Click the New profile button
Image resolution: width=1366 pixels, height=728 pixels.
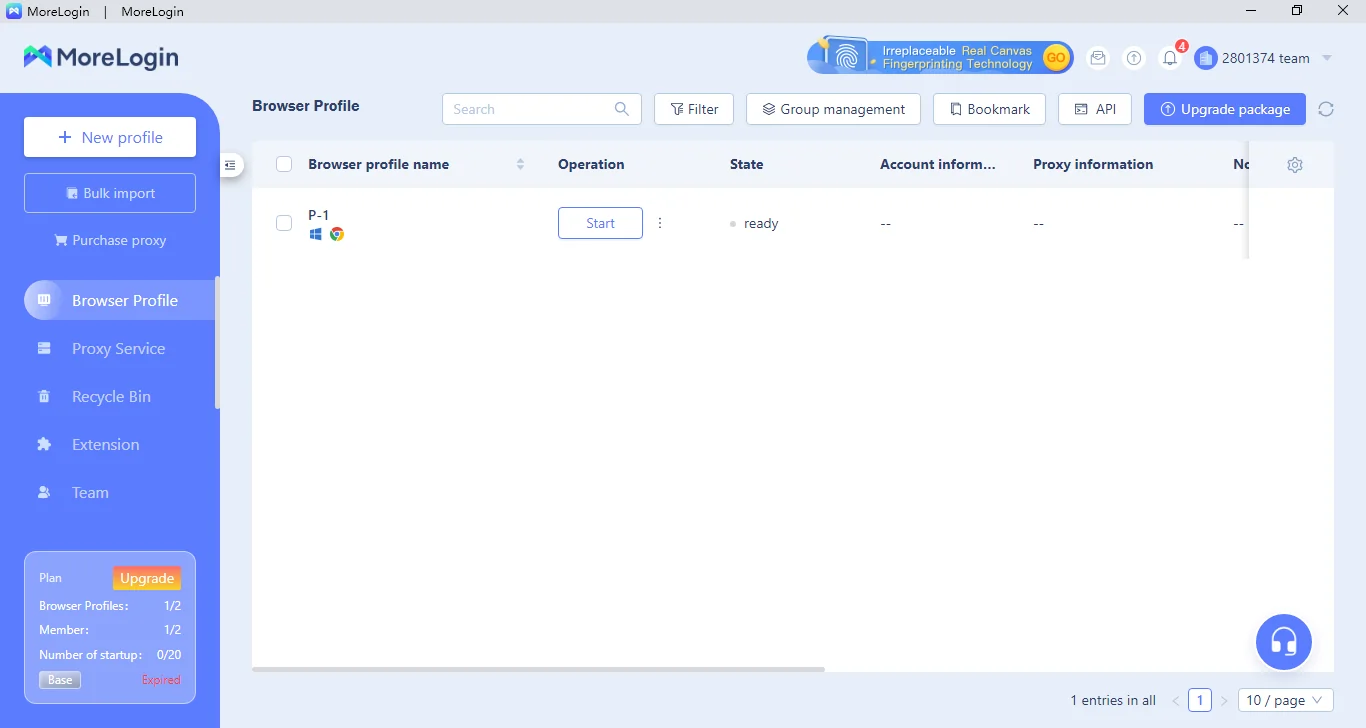pyautogui.click(x=110, y=137)
